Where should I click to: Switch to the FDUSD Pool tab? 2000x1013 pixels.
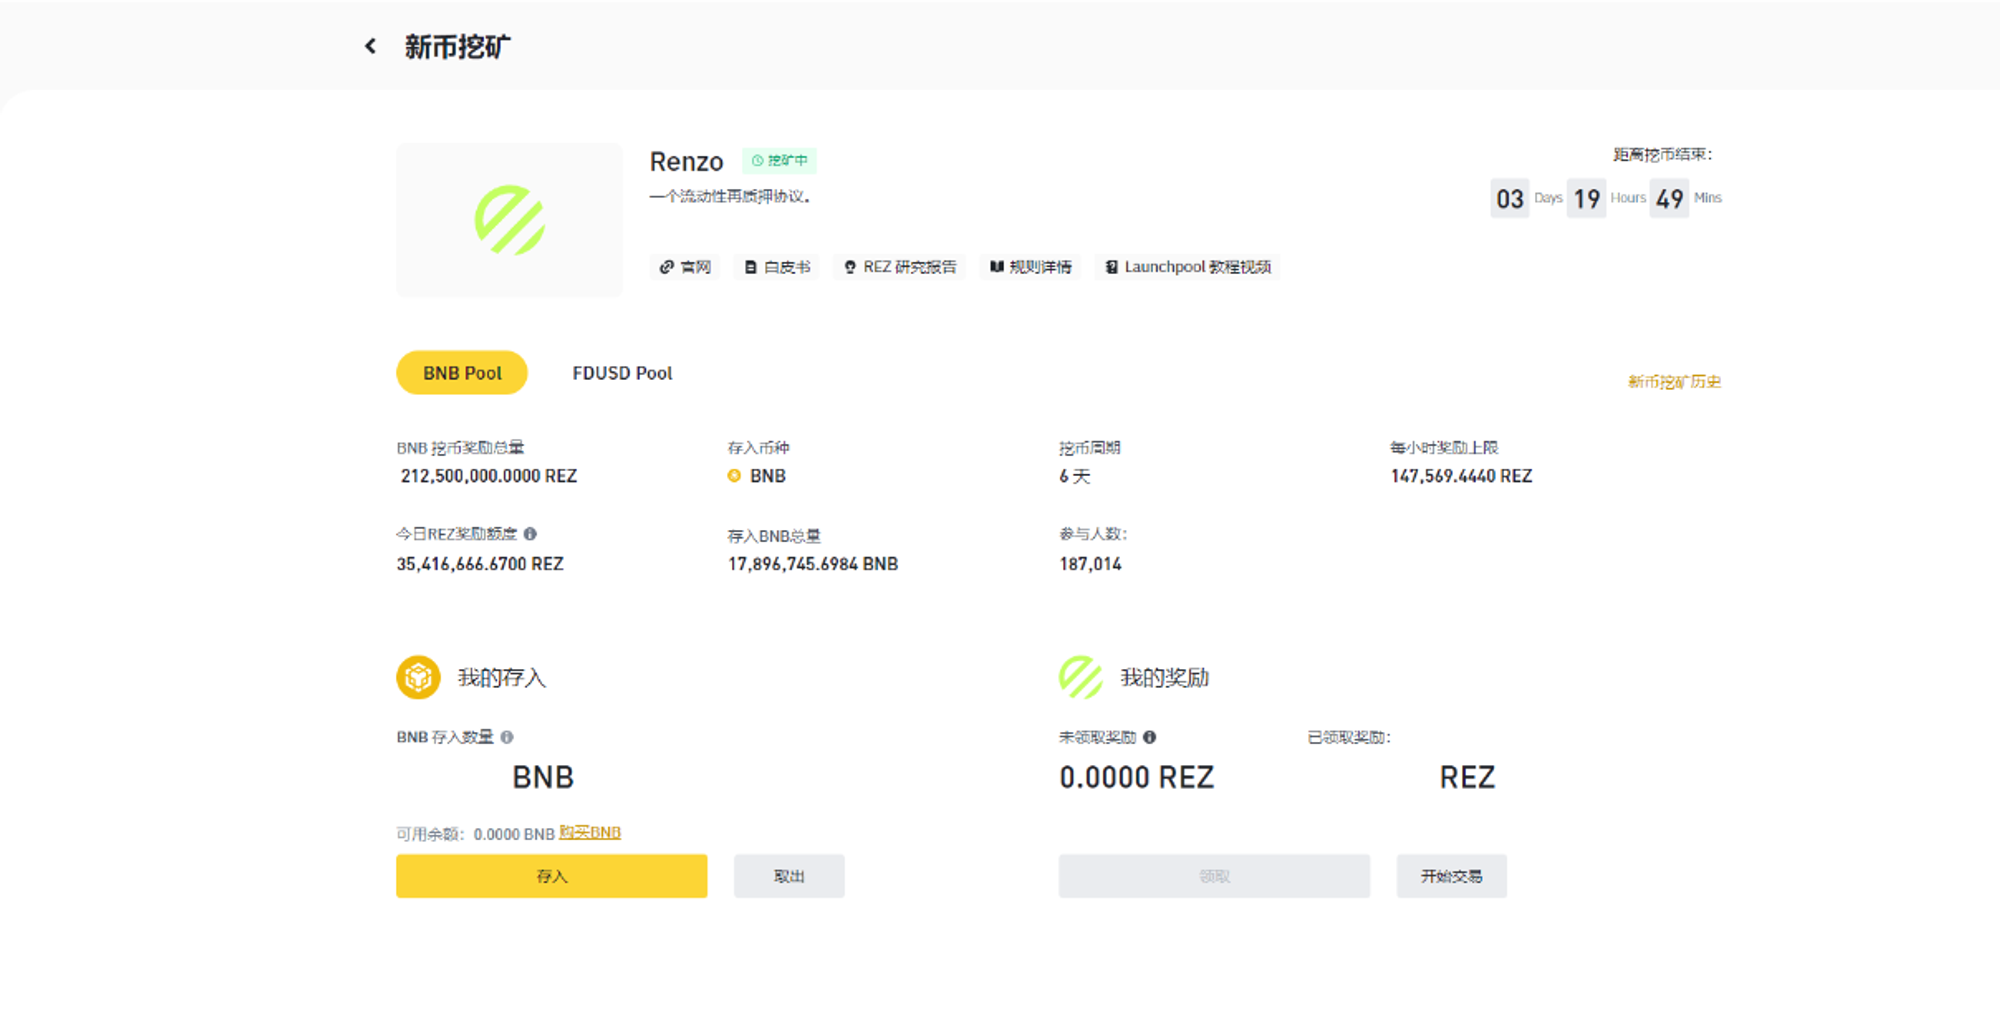(x=622, y=373)
